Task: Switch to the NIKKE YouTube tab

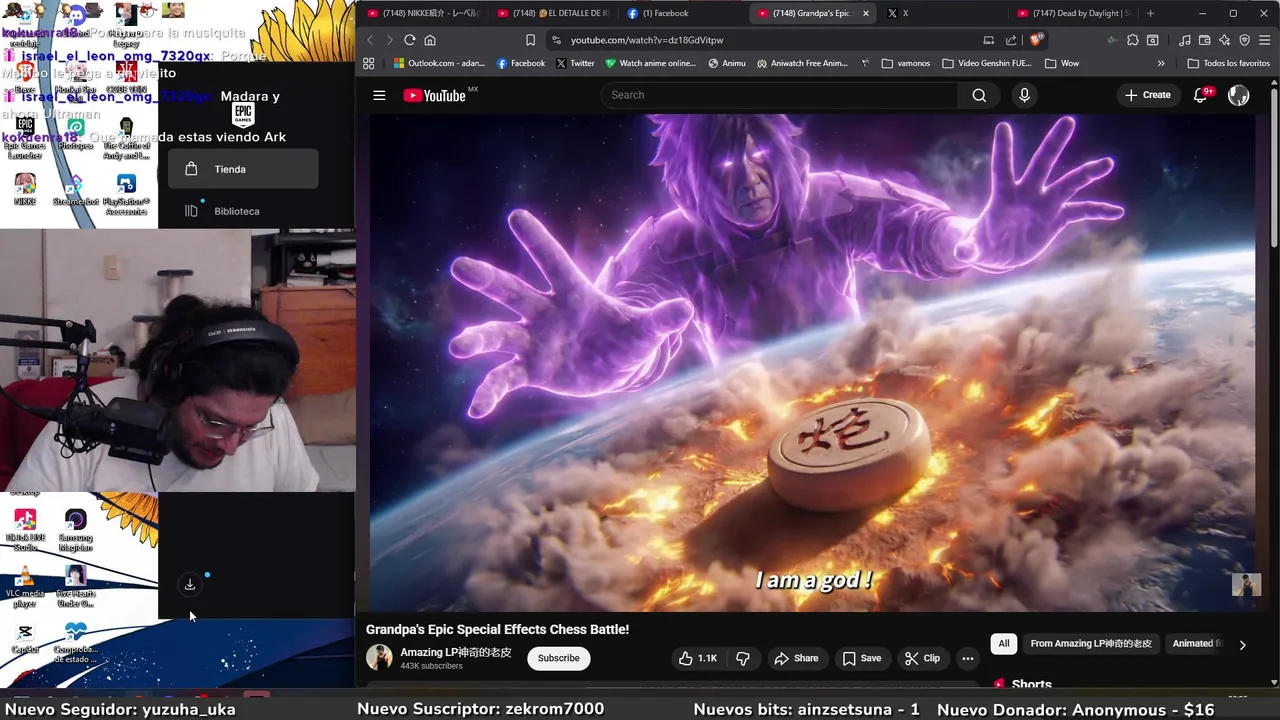Action: 423,13
